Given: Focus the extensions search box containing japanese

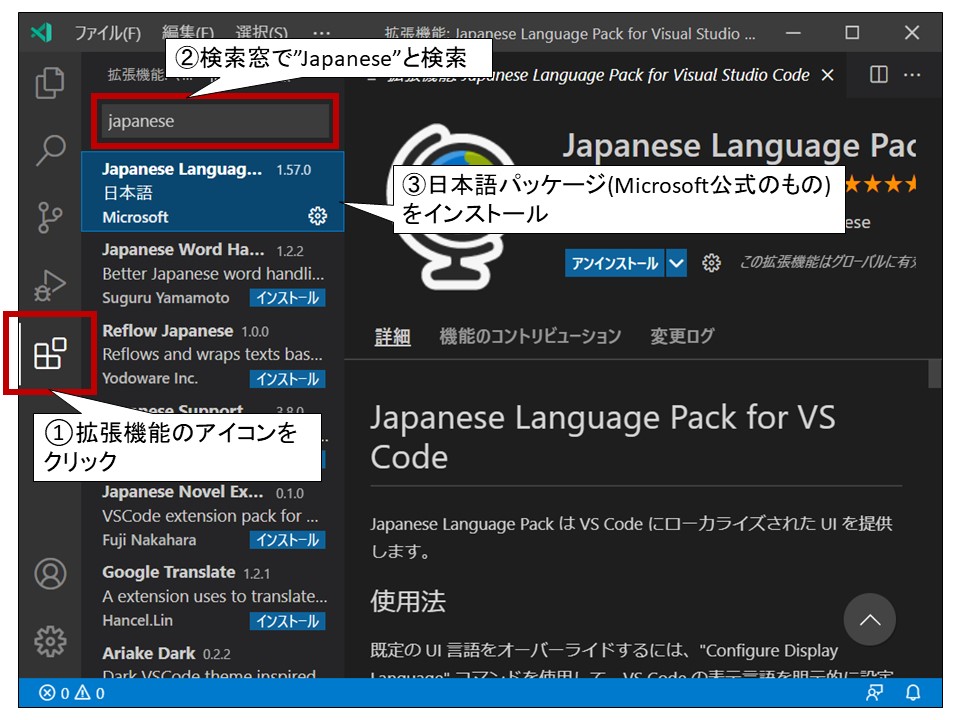Looking at the screenshot, I should click(x=215, y=121).
